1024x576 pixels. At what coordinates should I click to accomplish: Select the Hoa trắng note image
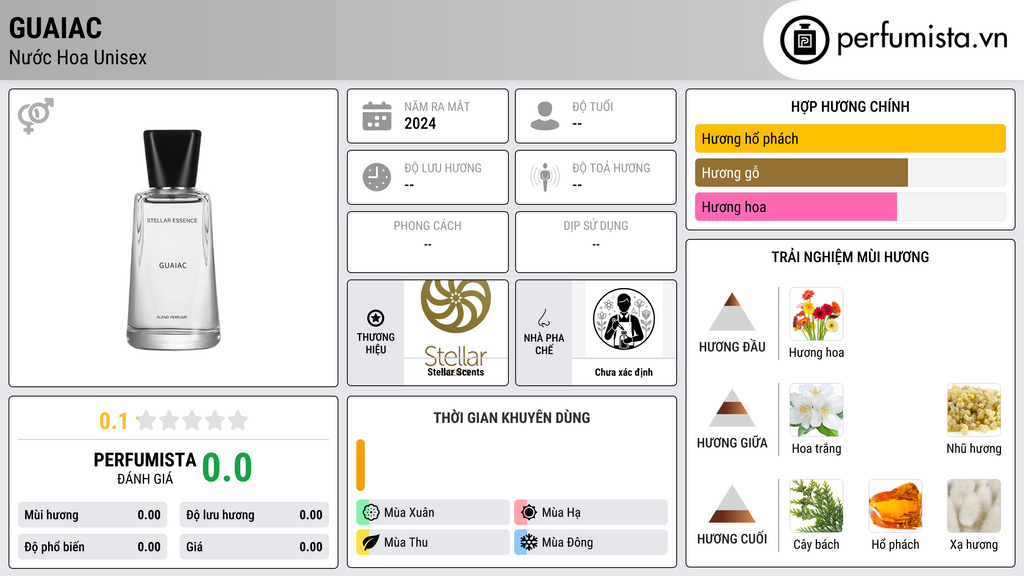pyautogui.click(x=816, y=410)
